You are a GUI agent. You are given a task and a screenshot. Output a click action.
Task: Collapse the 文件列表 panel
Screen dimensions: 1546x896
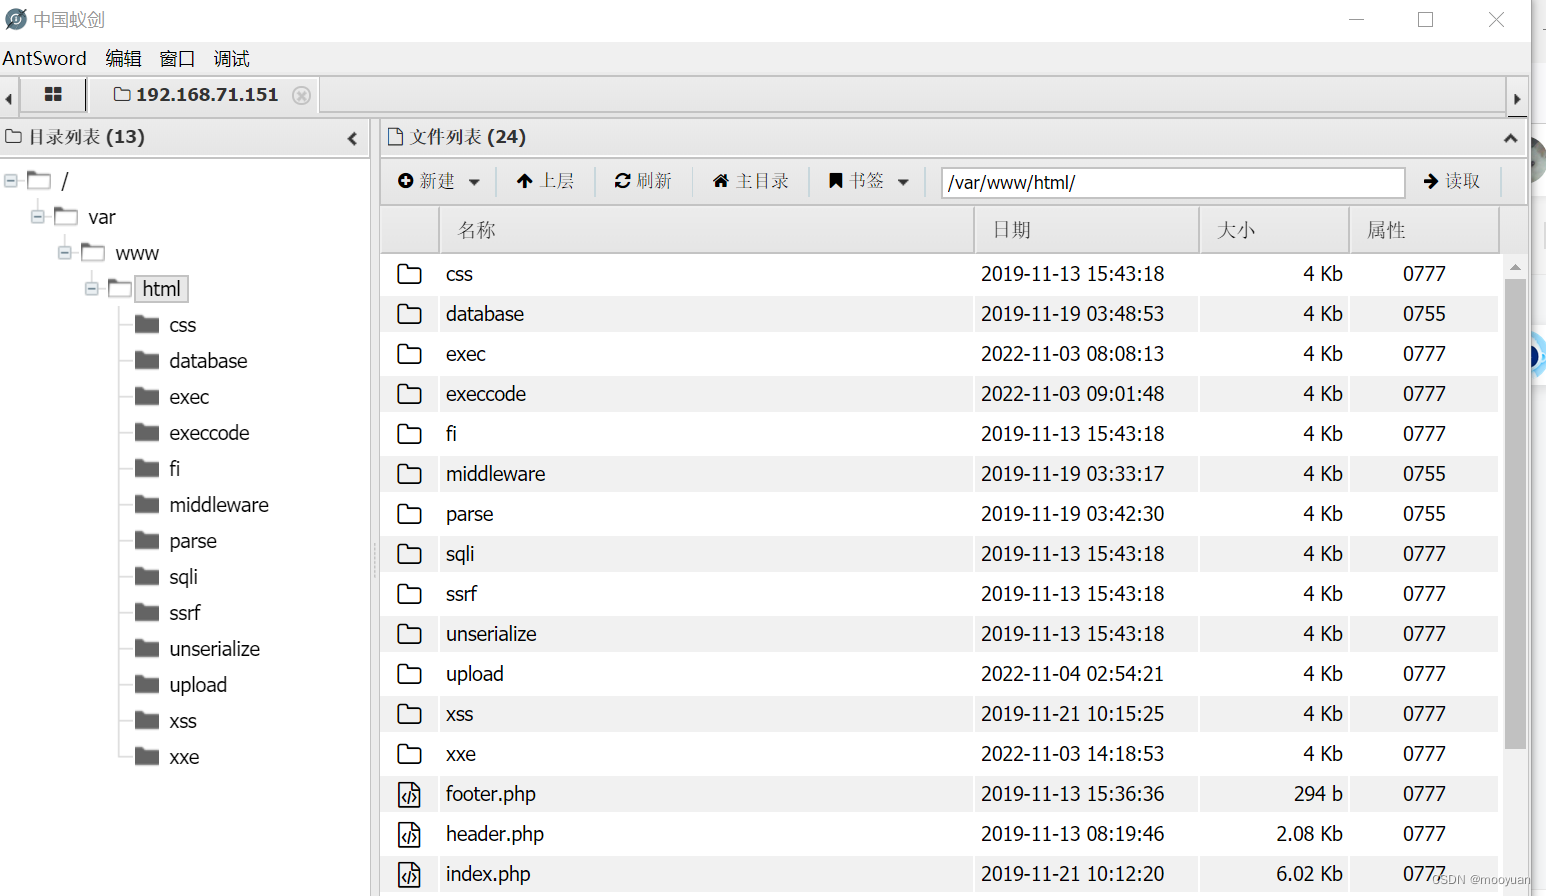pyautogui.click(x=1510, y=138)
